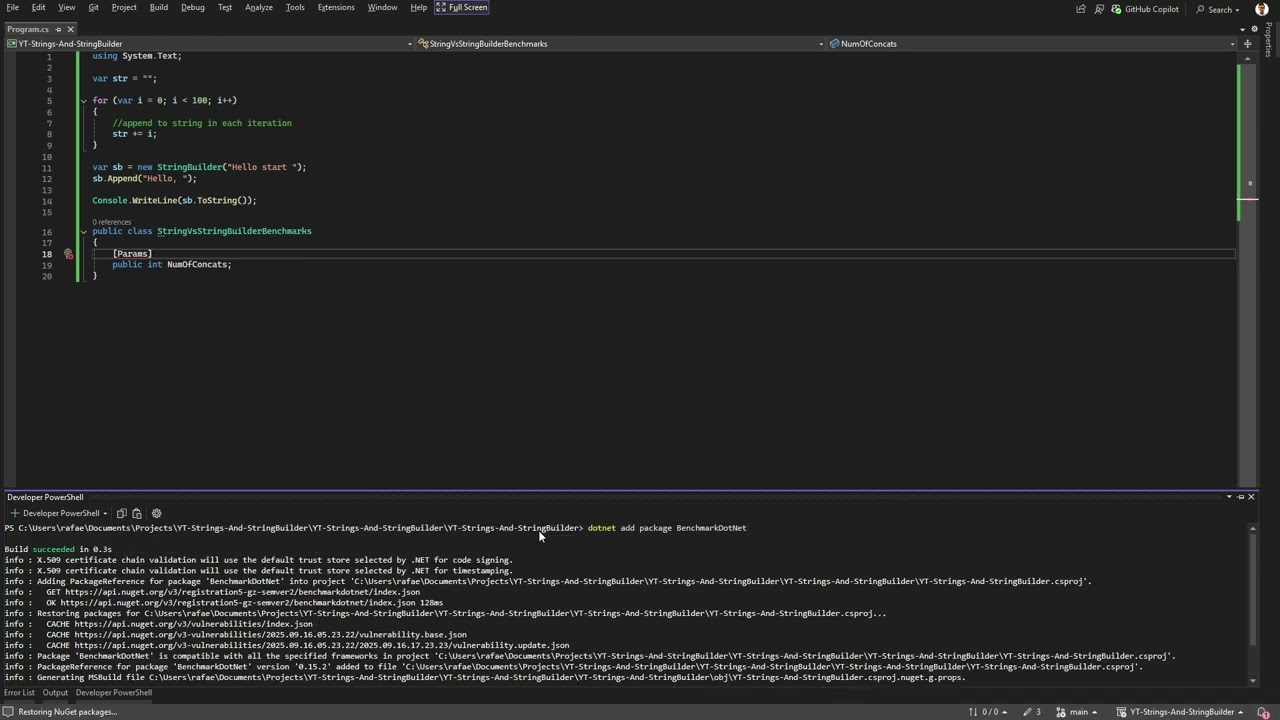Open the PowerShell panel window options dropdown
The width and height of the screenshot is (1280, 720).
click(x=1229, y=497)
